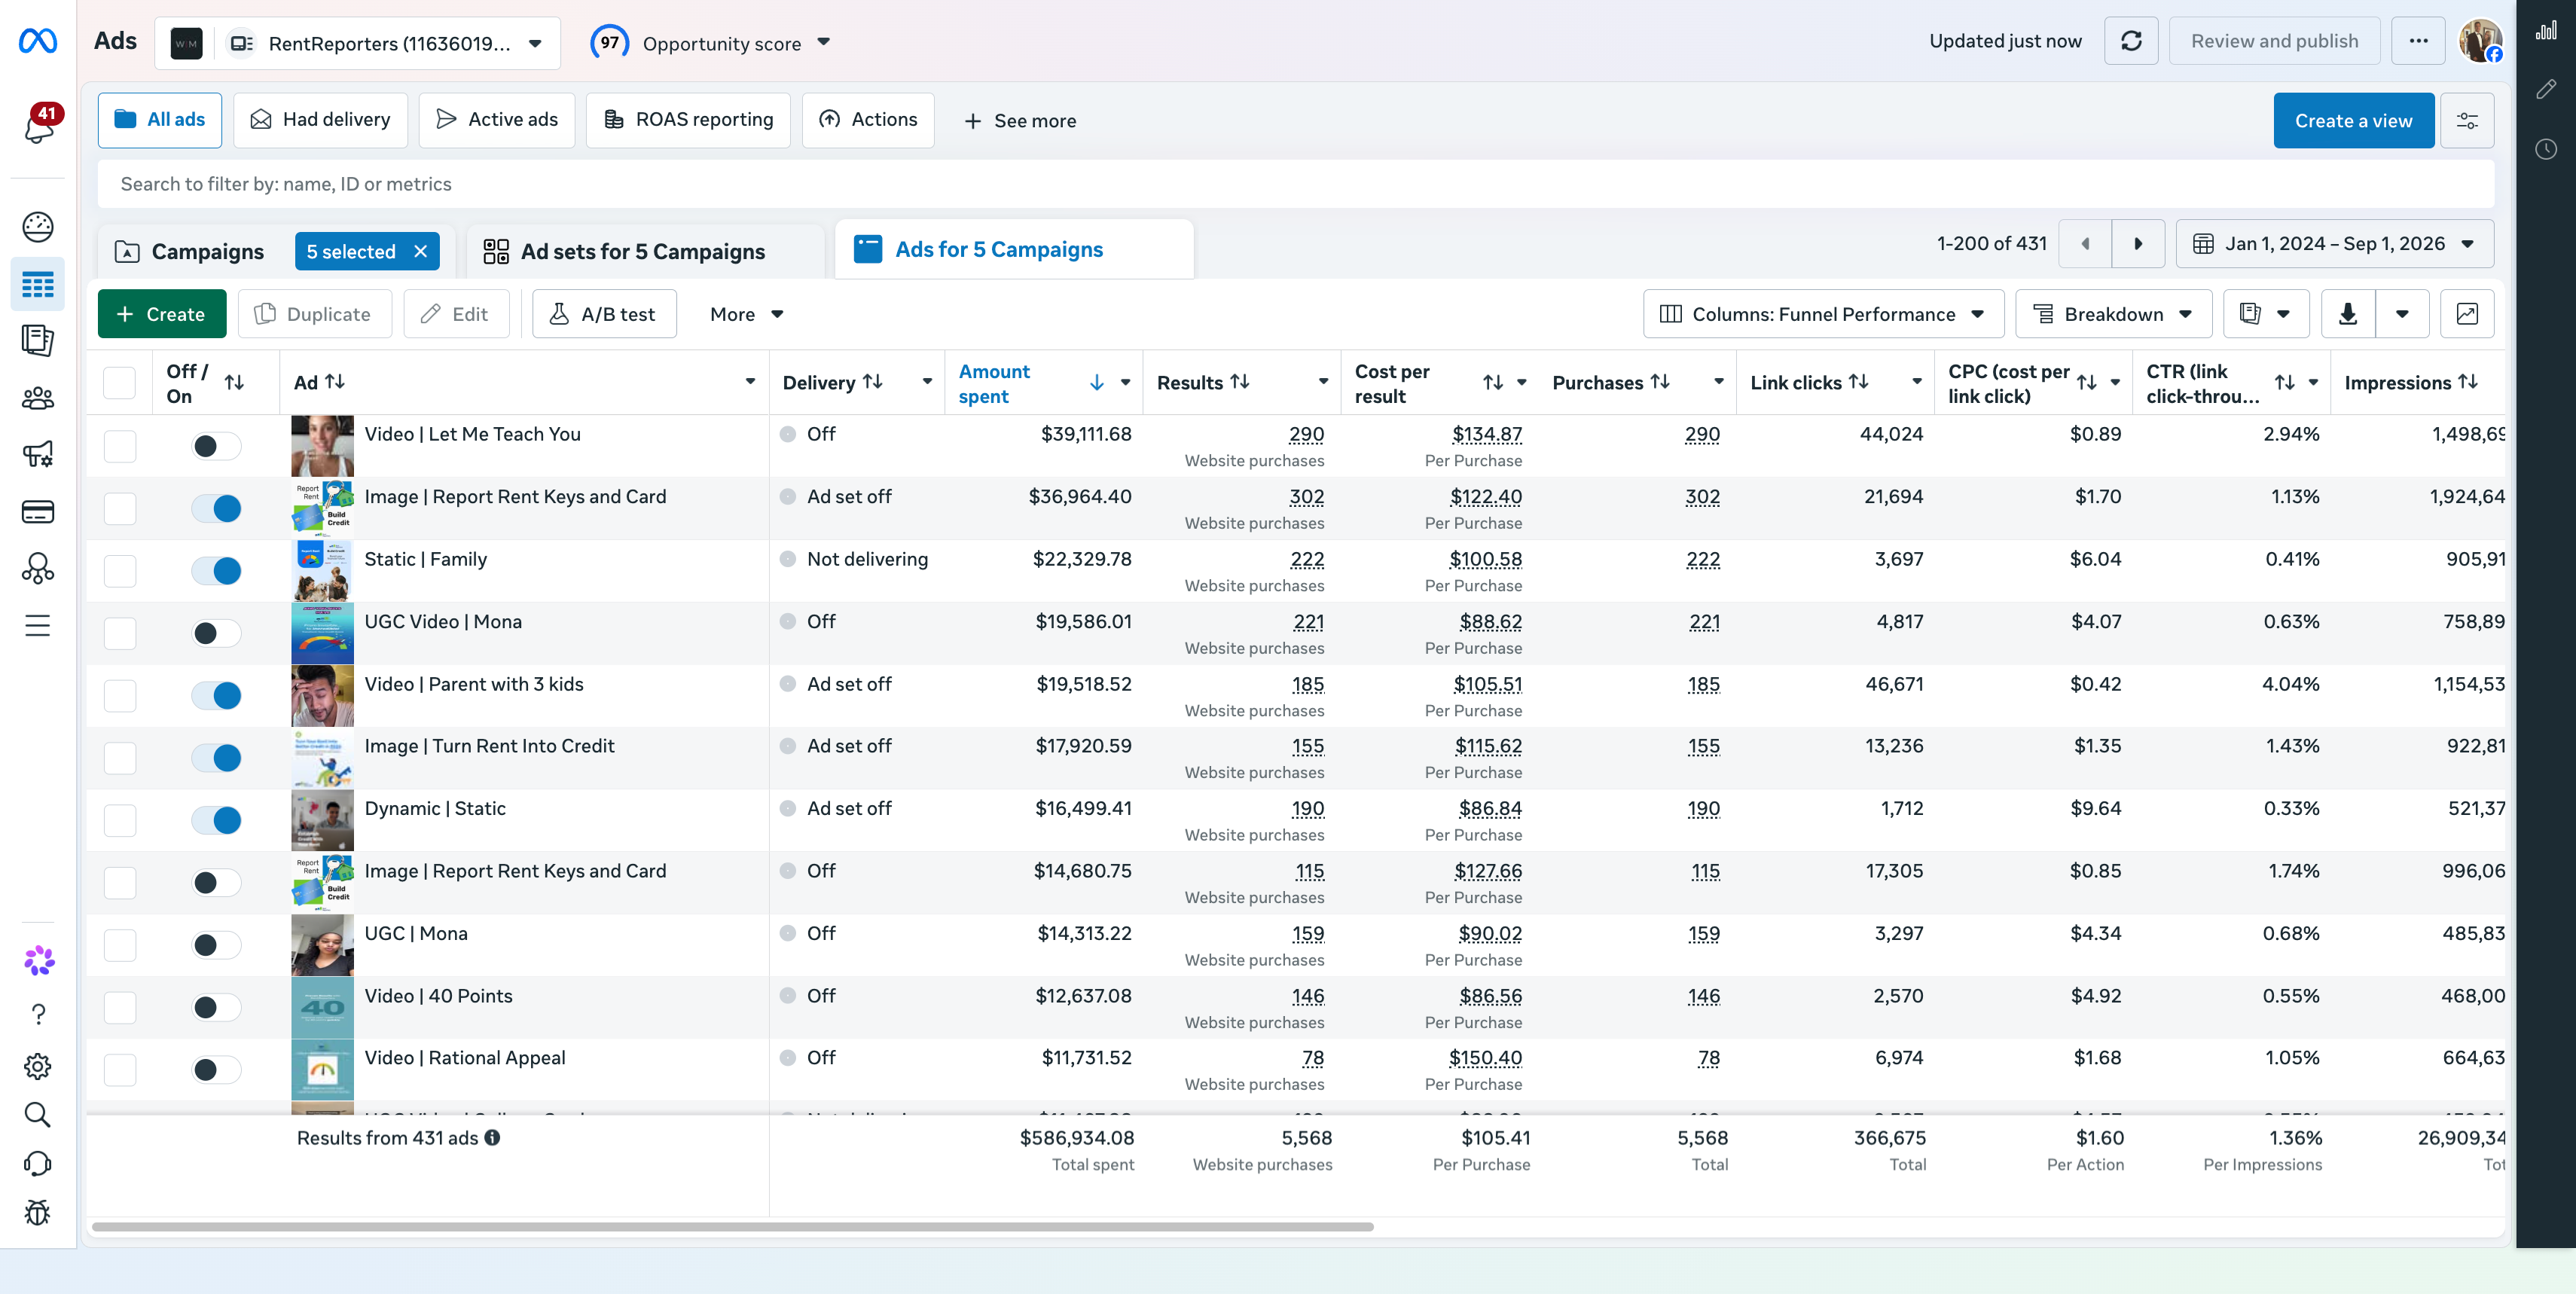Open the charts icon beside export
The image size is (2576, 1294).
point(2467,314)
